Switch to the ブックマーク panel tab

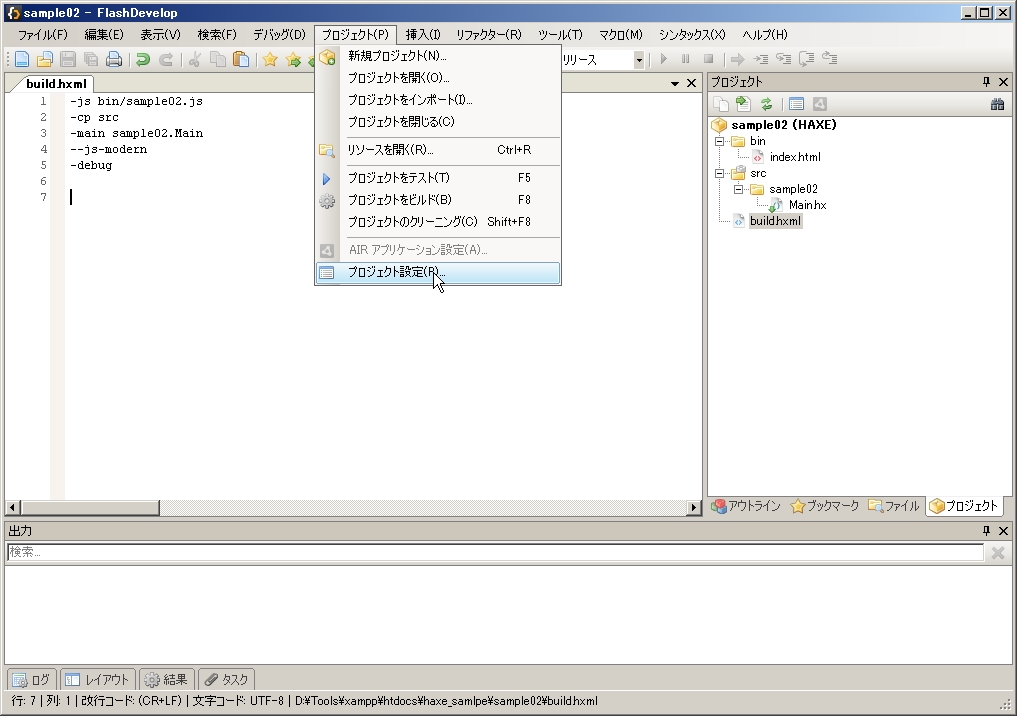(x=825, y=506)
